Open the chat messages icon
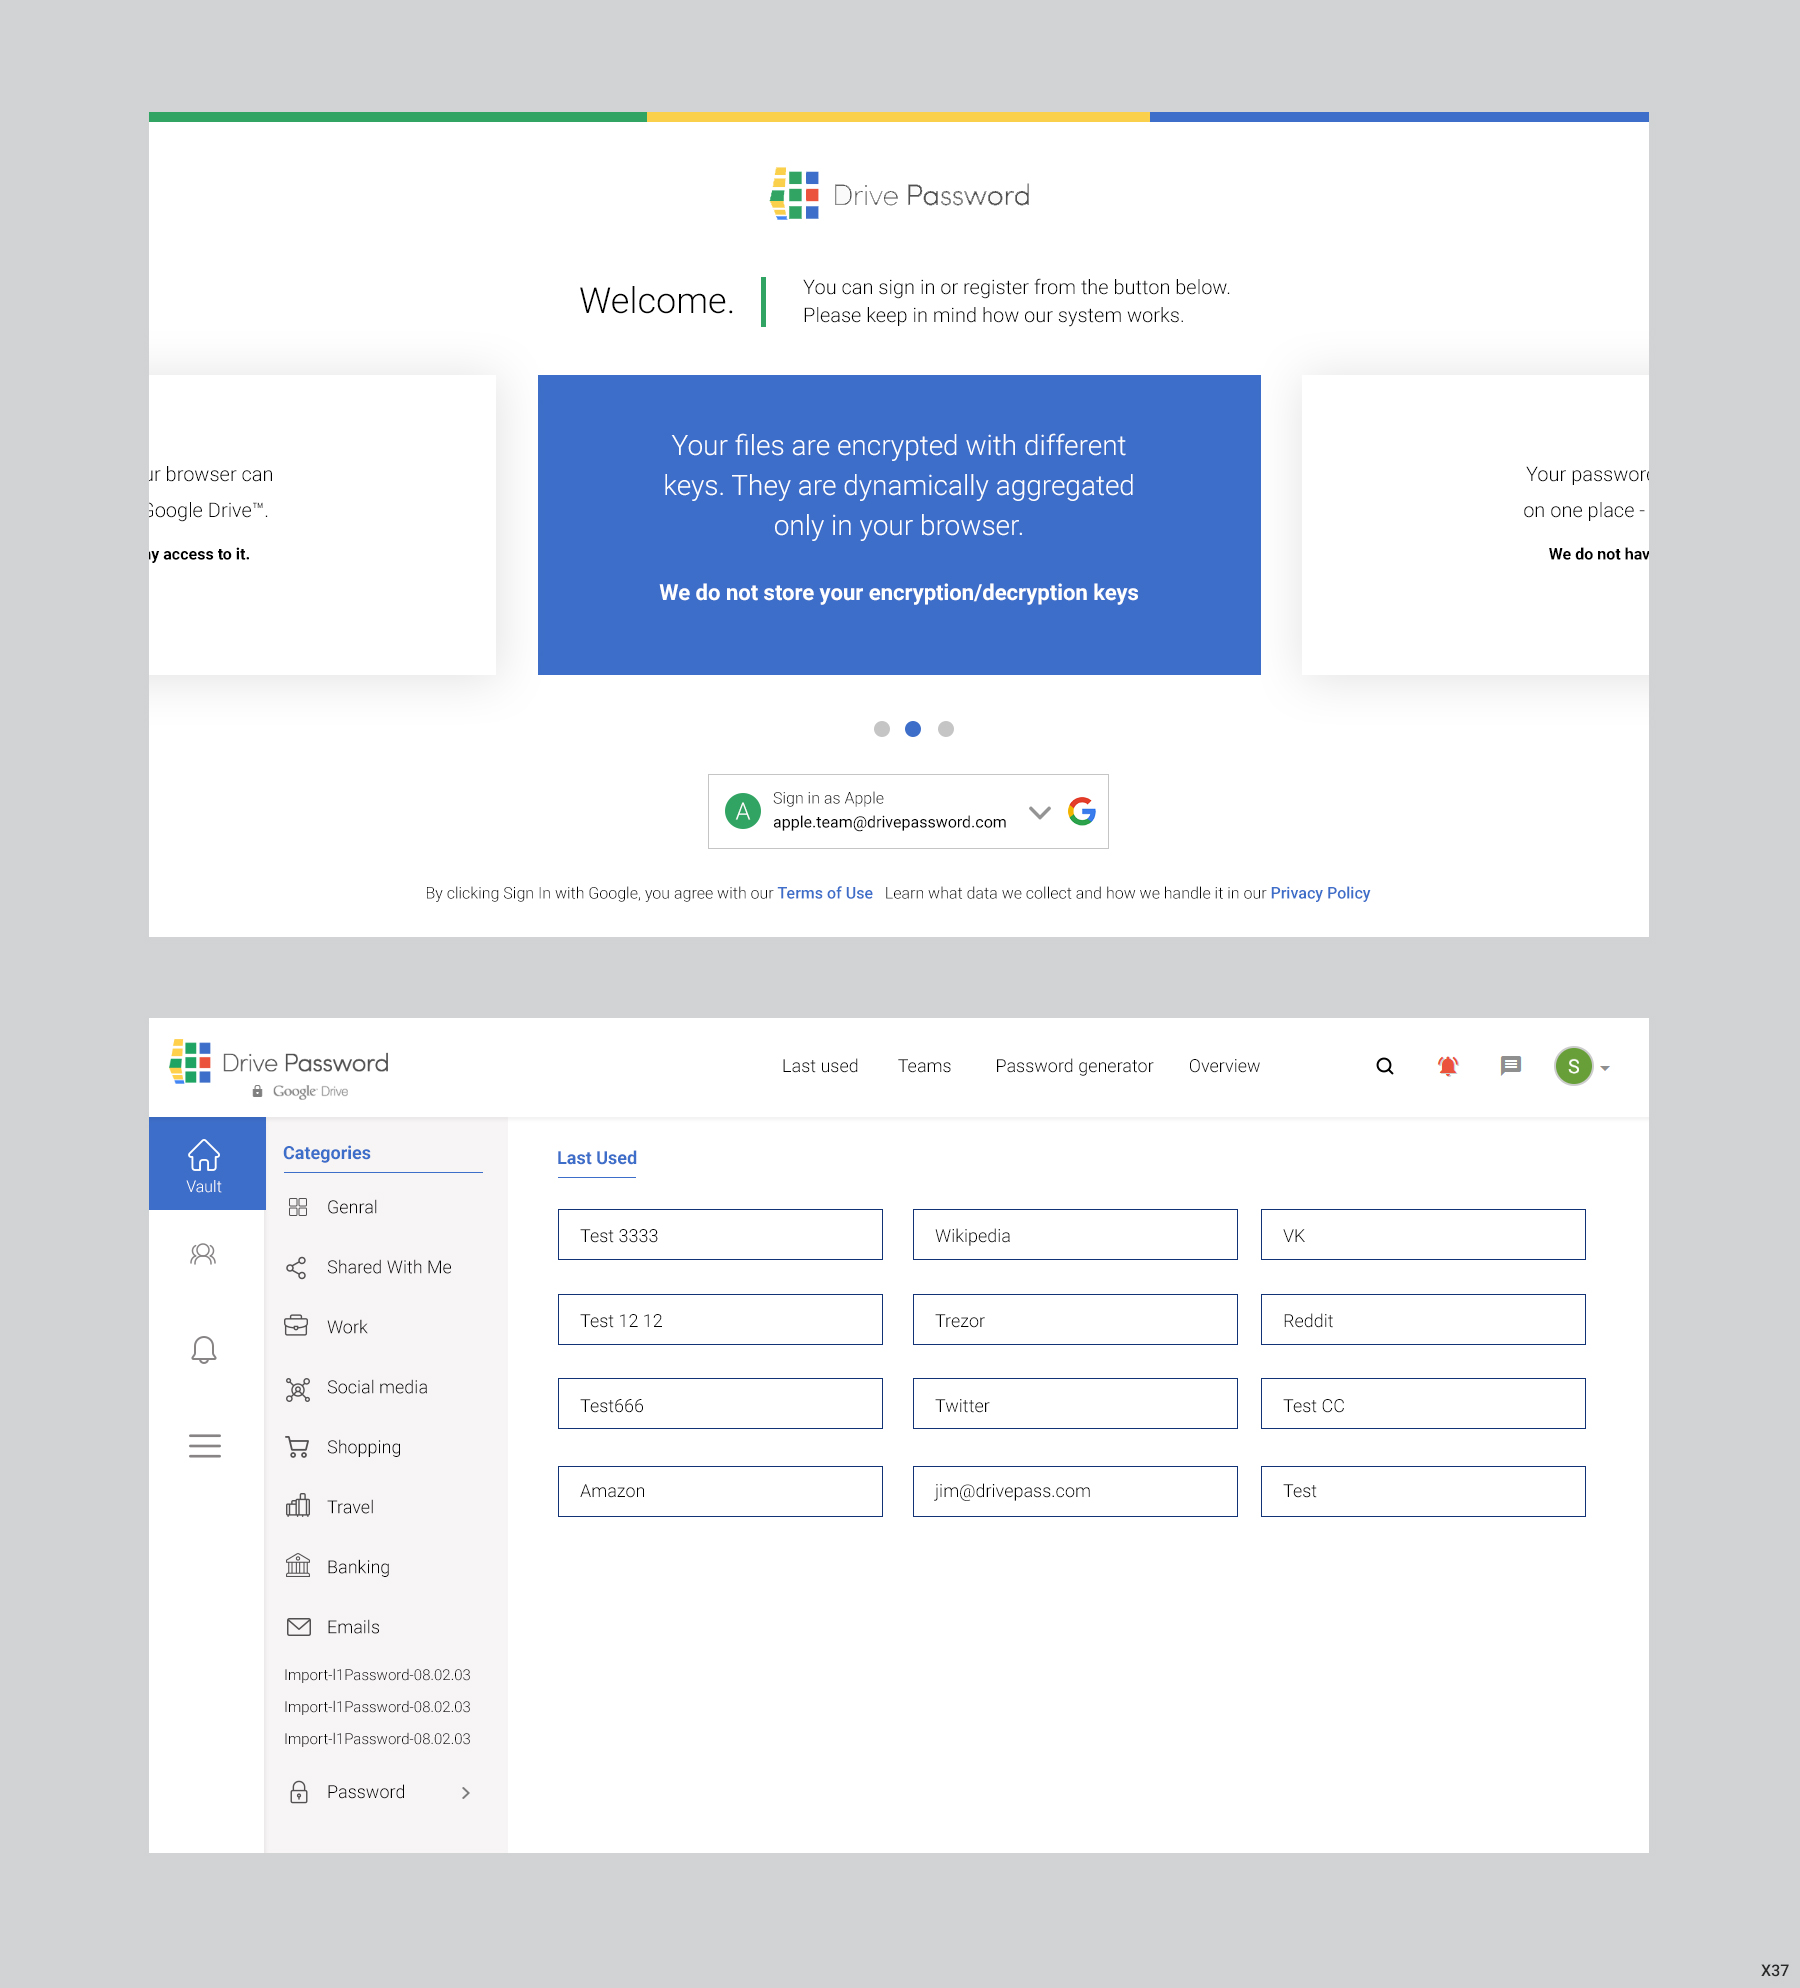Image resolution: width=1800 pixels, height=1988 pixels. [x=1510, y=1066]
